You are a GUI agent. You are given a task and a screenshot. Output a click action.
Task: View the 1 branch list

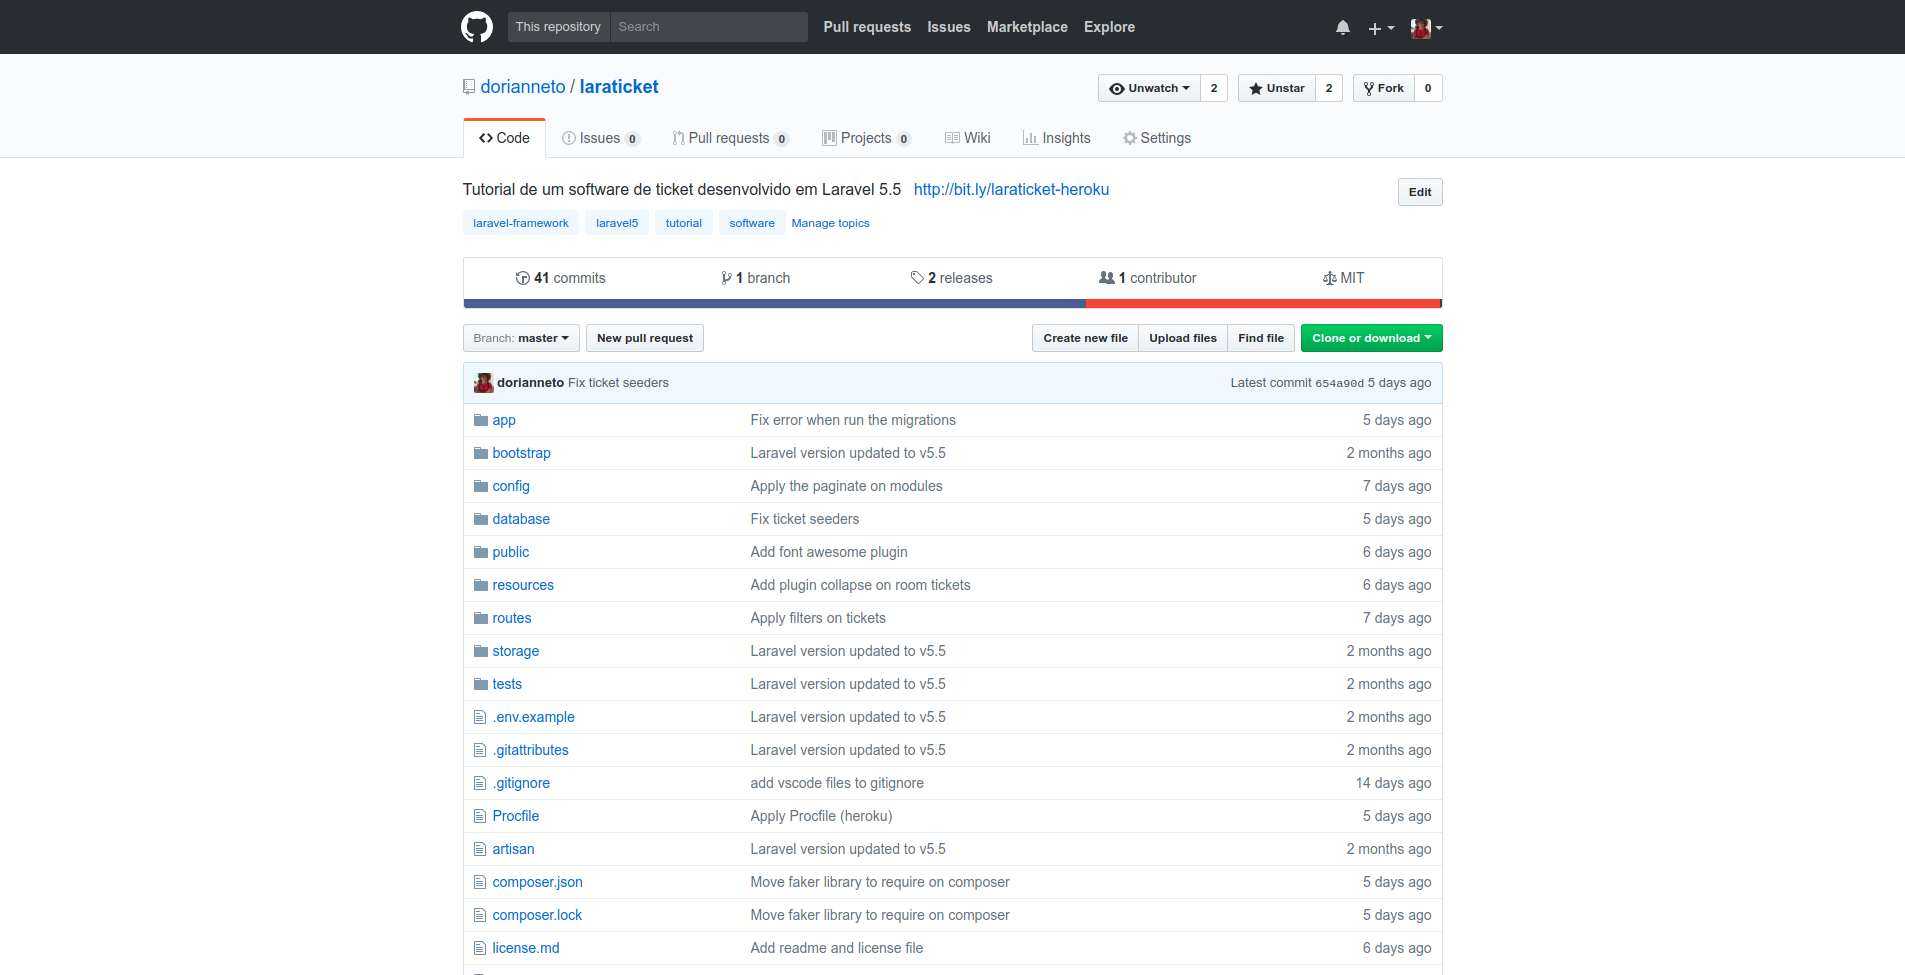[x=755, y=278]
